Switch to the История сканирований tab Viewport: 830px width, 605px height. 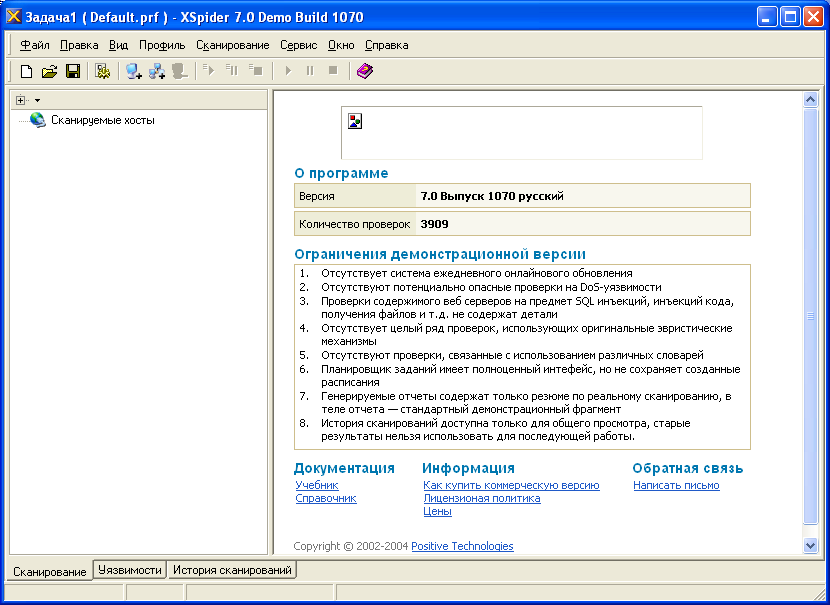click(232, 570)
